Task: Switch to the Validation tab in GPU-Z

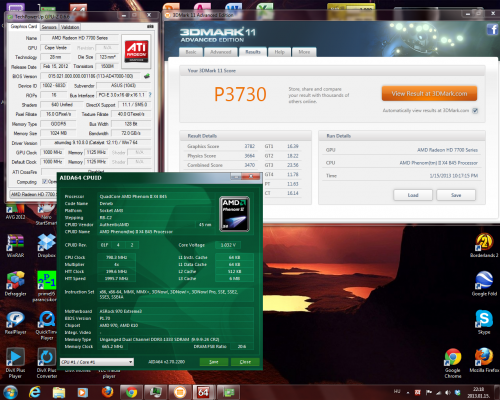Action: 70,27
